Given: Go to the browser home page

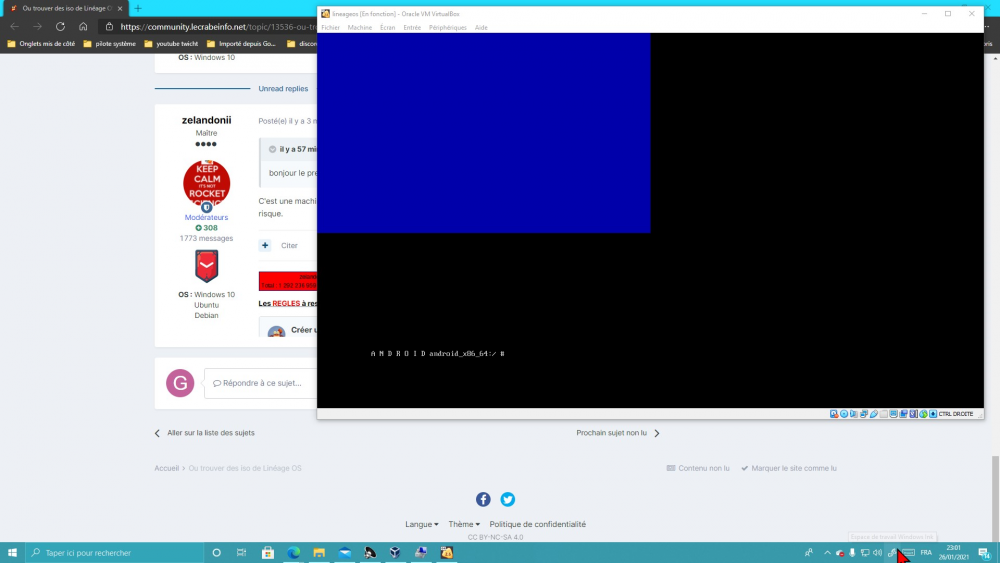Looking at the screenshot, I should (83, 27).
